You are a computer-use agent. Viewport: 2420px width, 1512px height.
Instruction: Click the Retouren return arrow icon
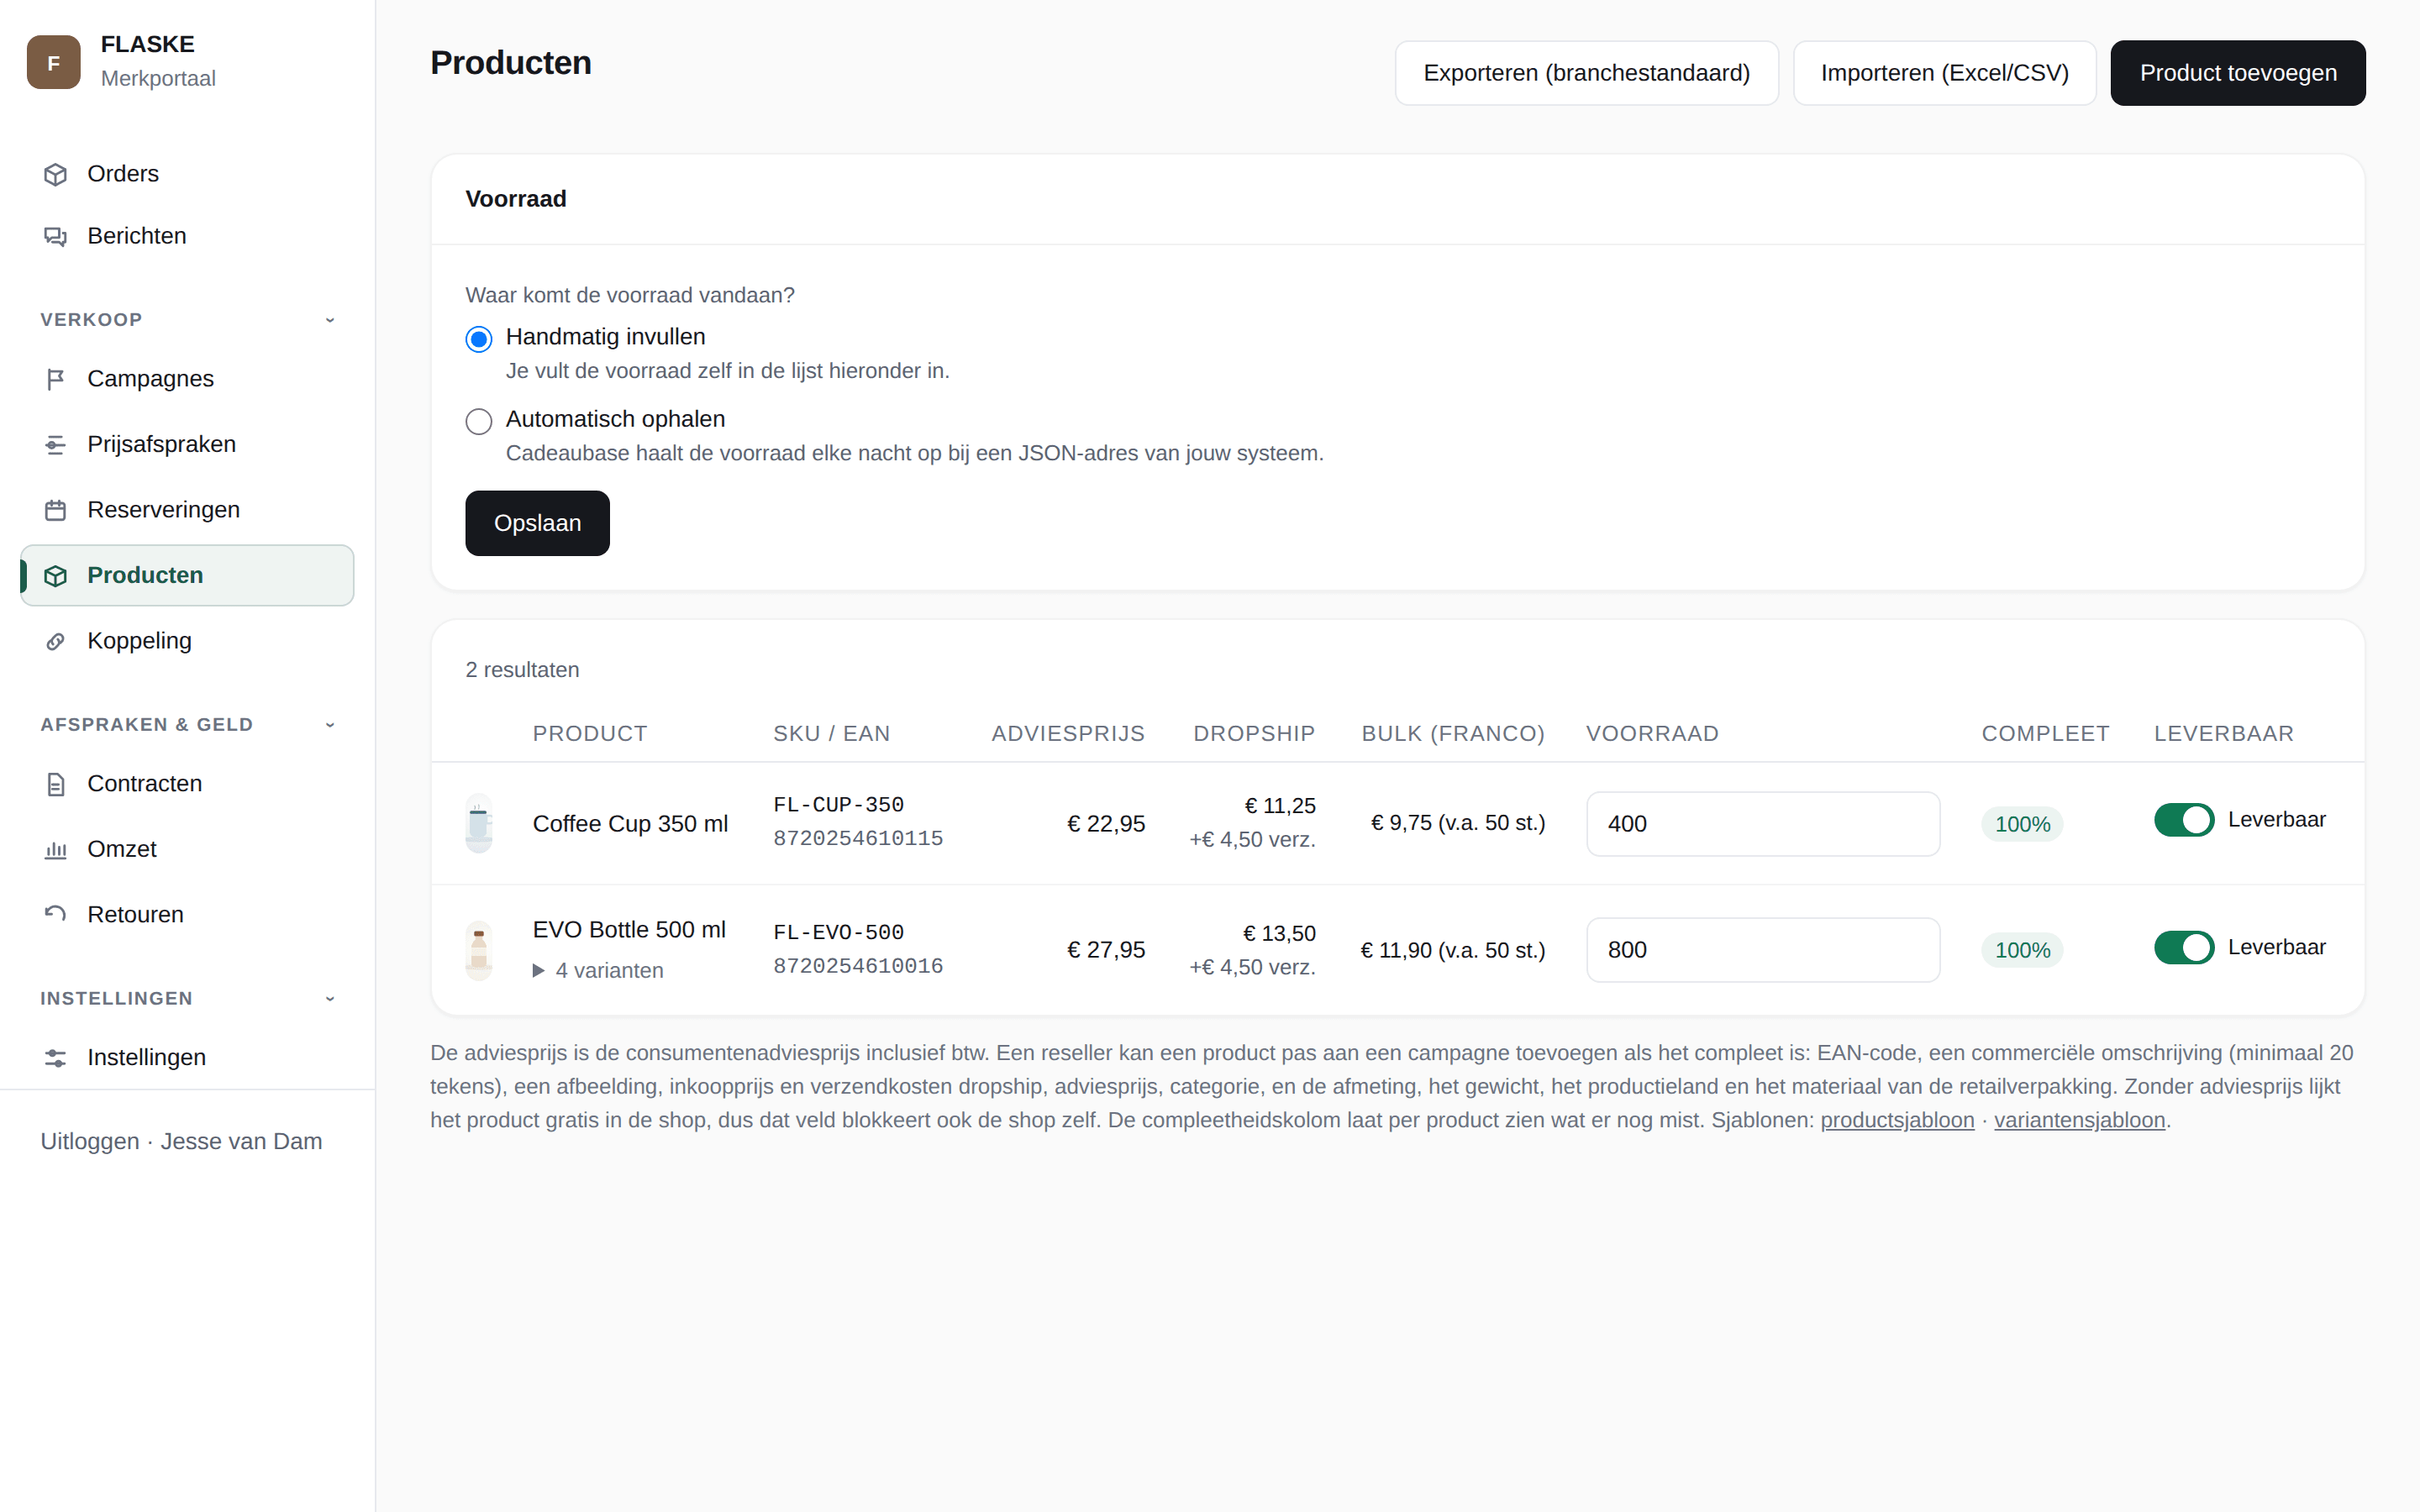tap(56, 915)
